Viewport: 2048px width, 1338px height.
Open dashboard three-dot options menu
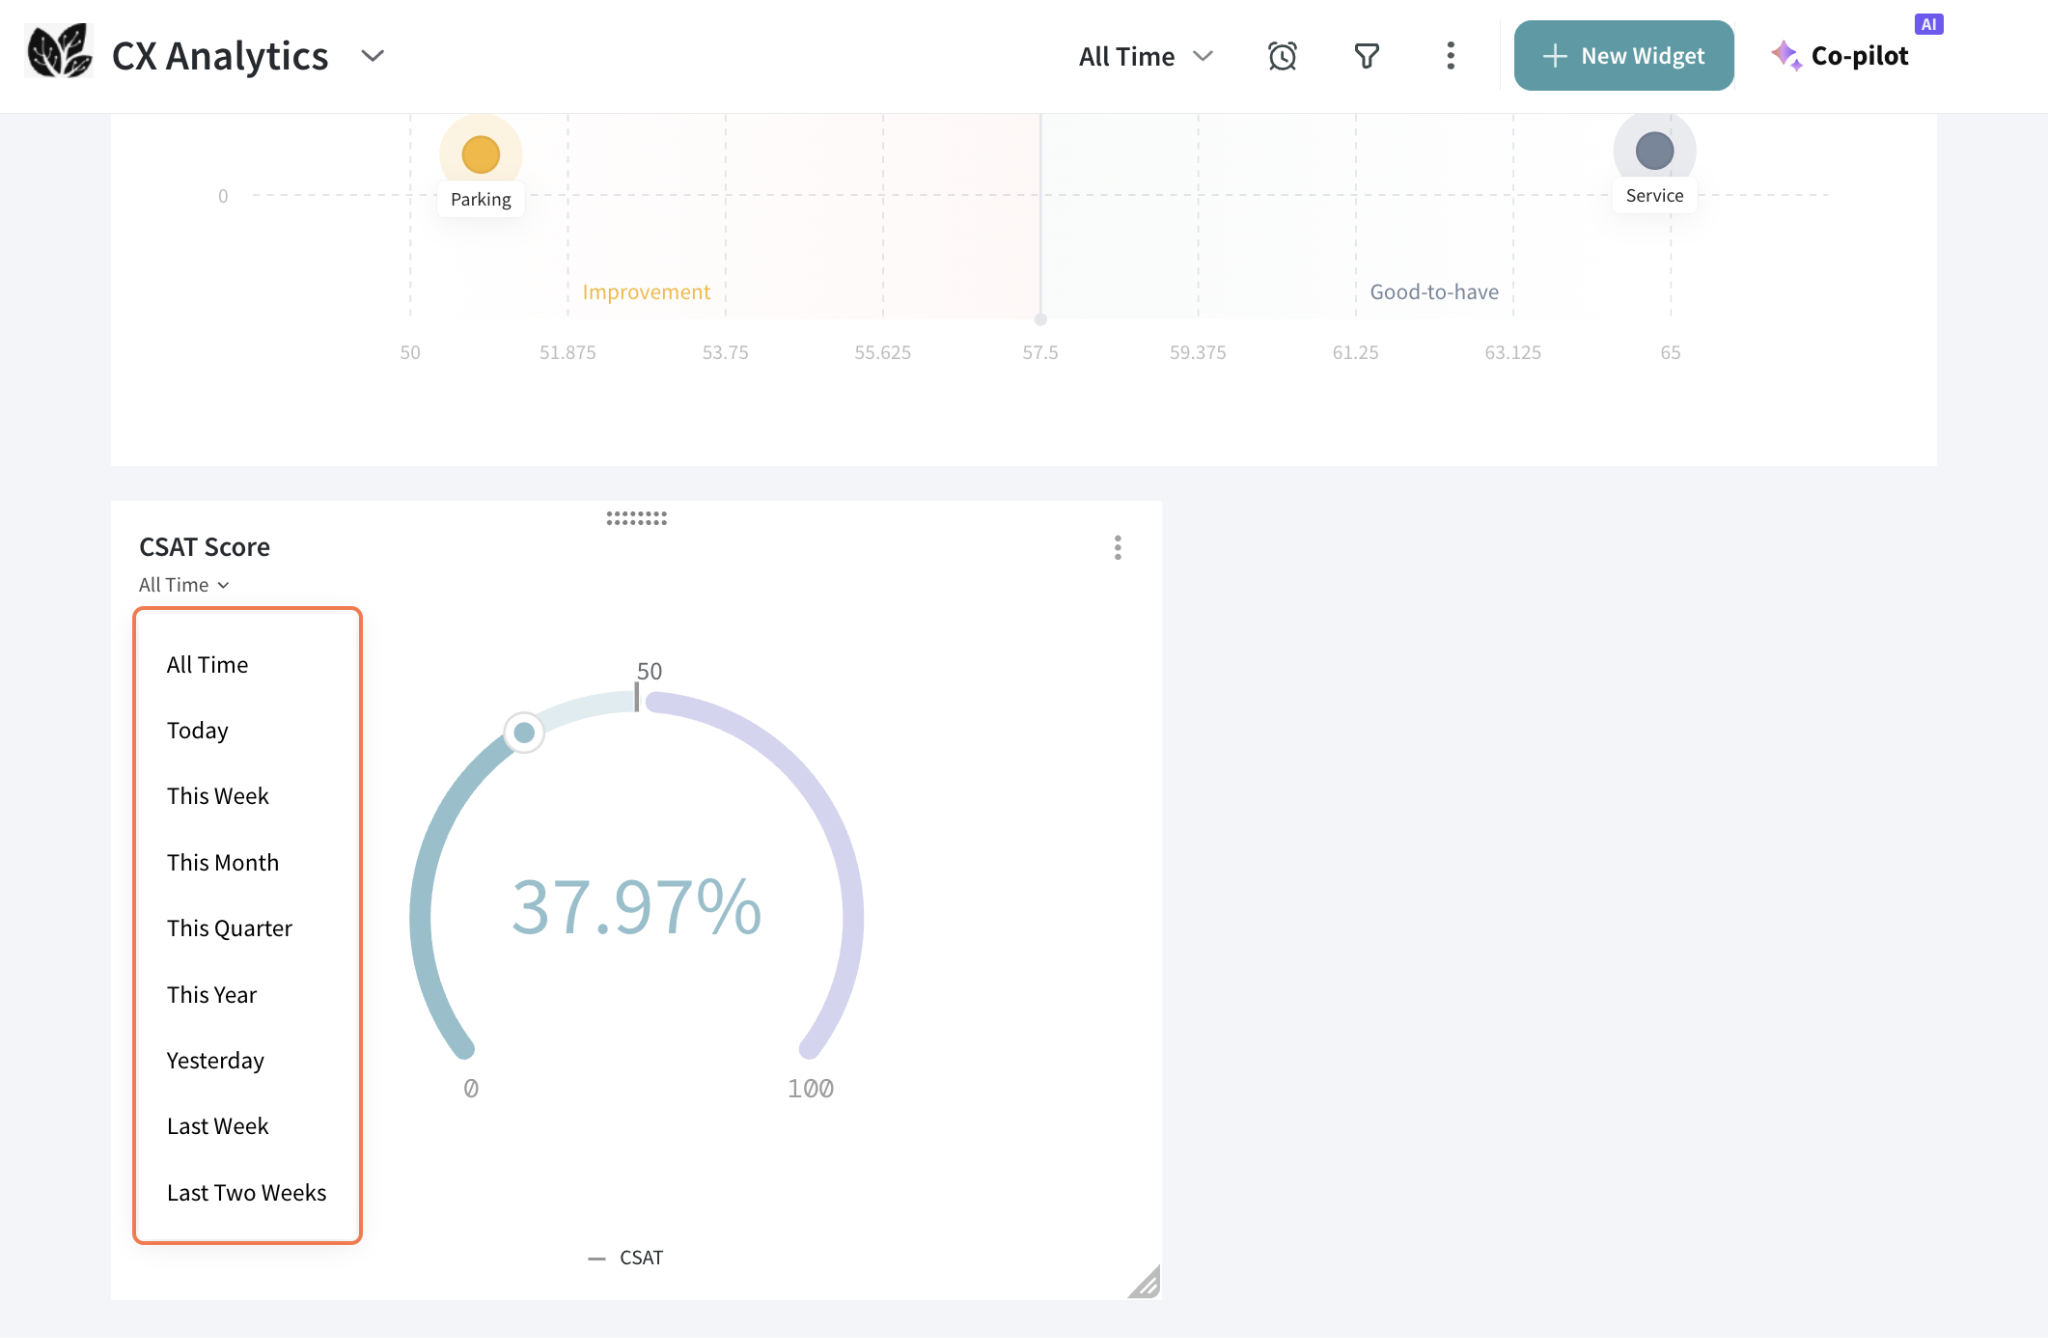pyautogui.click(x=1450, y=56)
